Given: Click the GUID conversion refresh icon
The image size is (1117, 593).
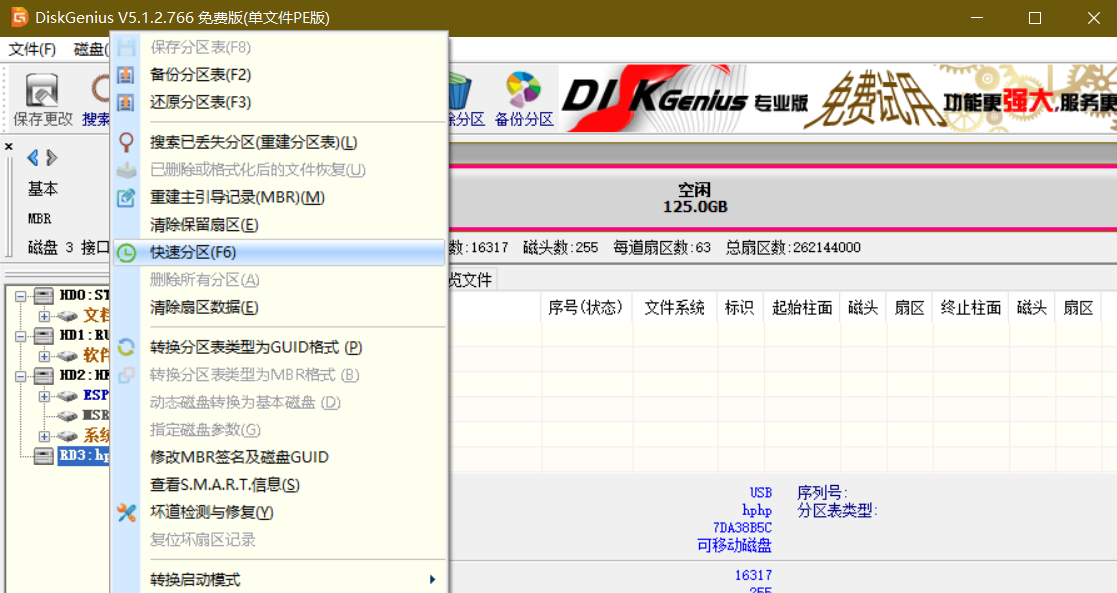Looking at the screenshot, I should pyautogui.click(x=126, y=347).
